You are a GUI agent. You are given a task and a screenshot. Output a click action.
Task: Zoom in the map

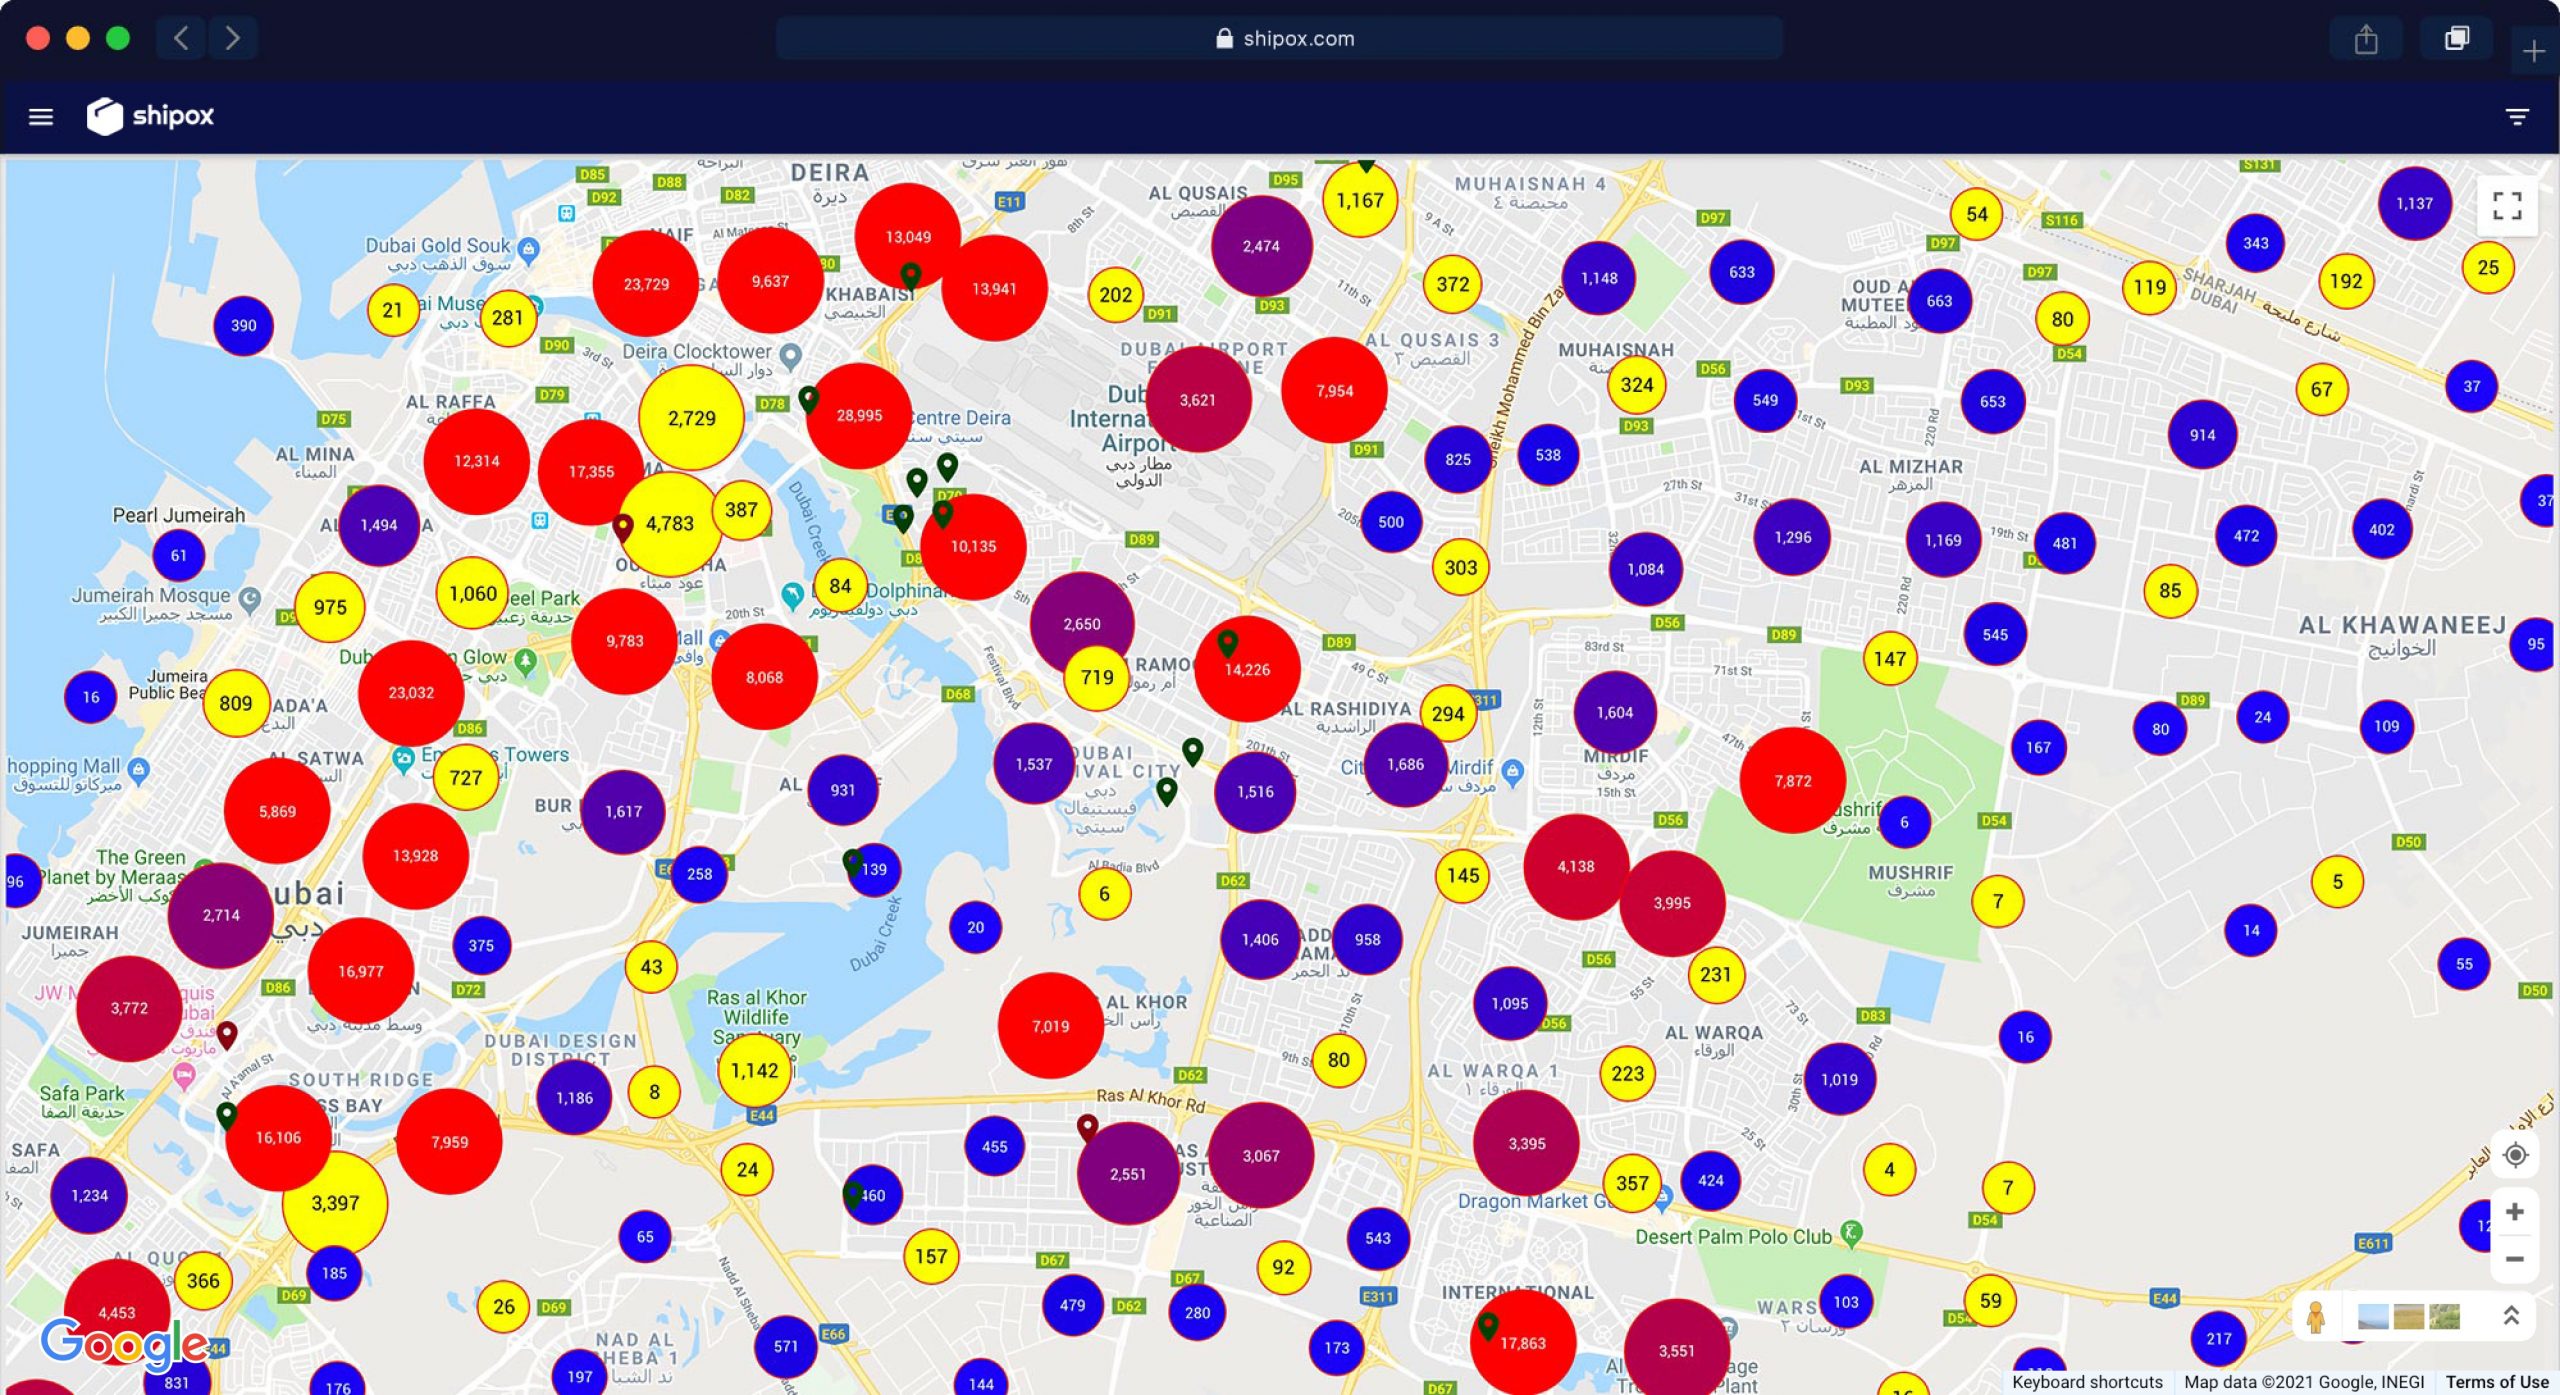(2515, 1212)
